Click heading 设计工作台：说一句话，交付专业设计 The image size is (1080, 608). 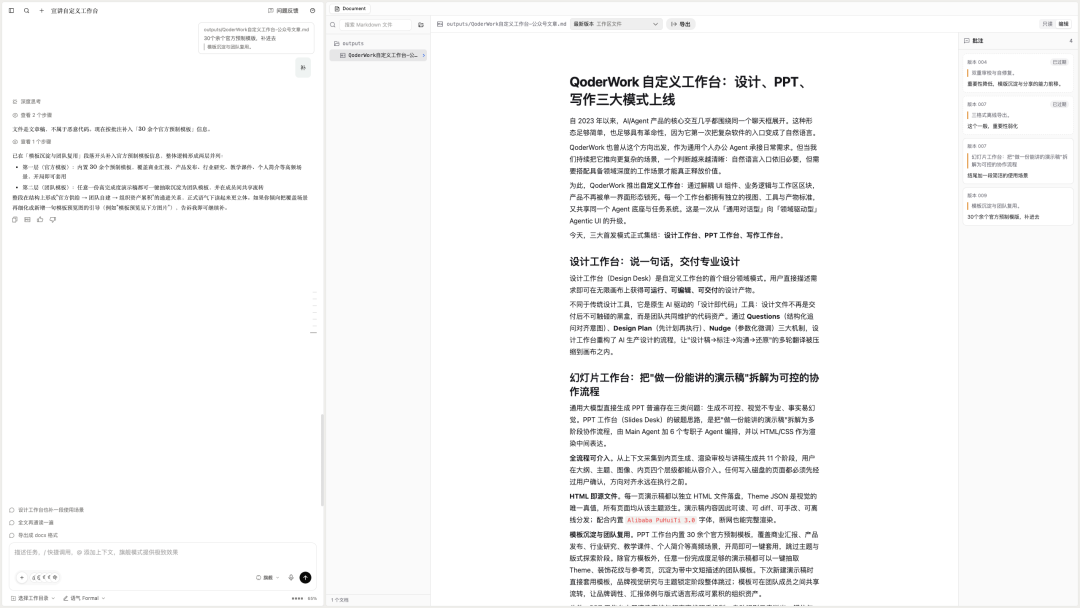(654, 262)
